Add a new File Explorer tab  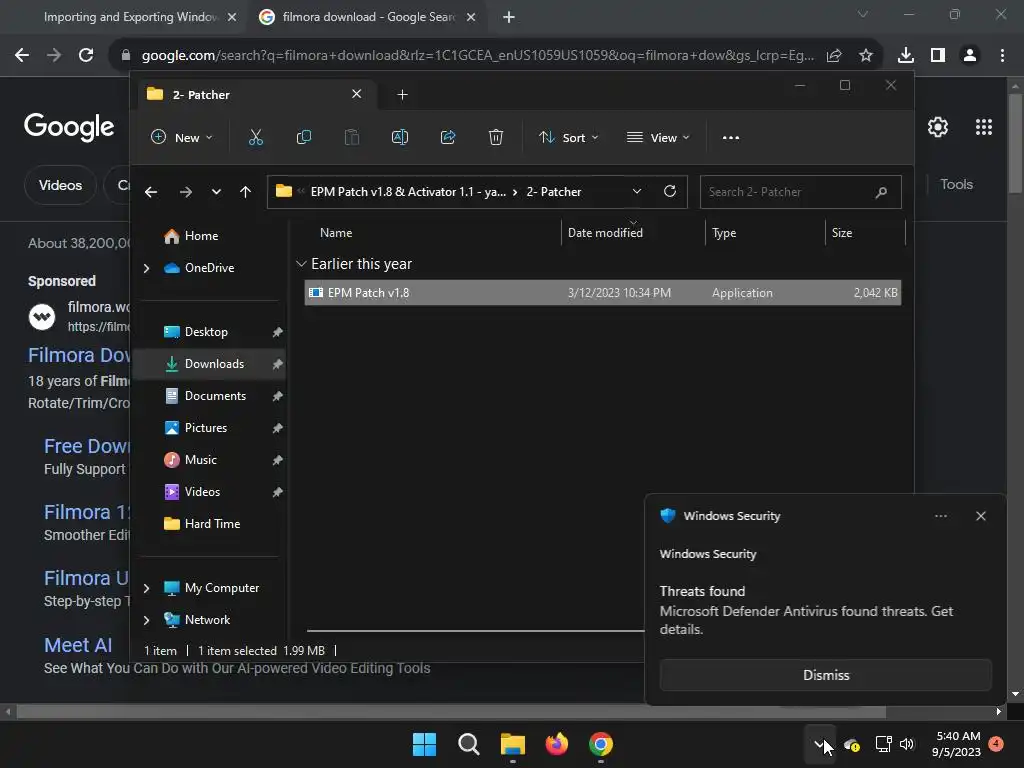[402, 95]
